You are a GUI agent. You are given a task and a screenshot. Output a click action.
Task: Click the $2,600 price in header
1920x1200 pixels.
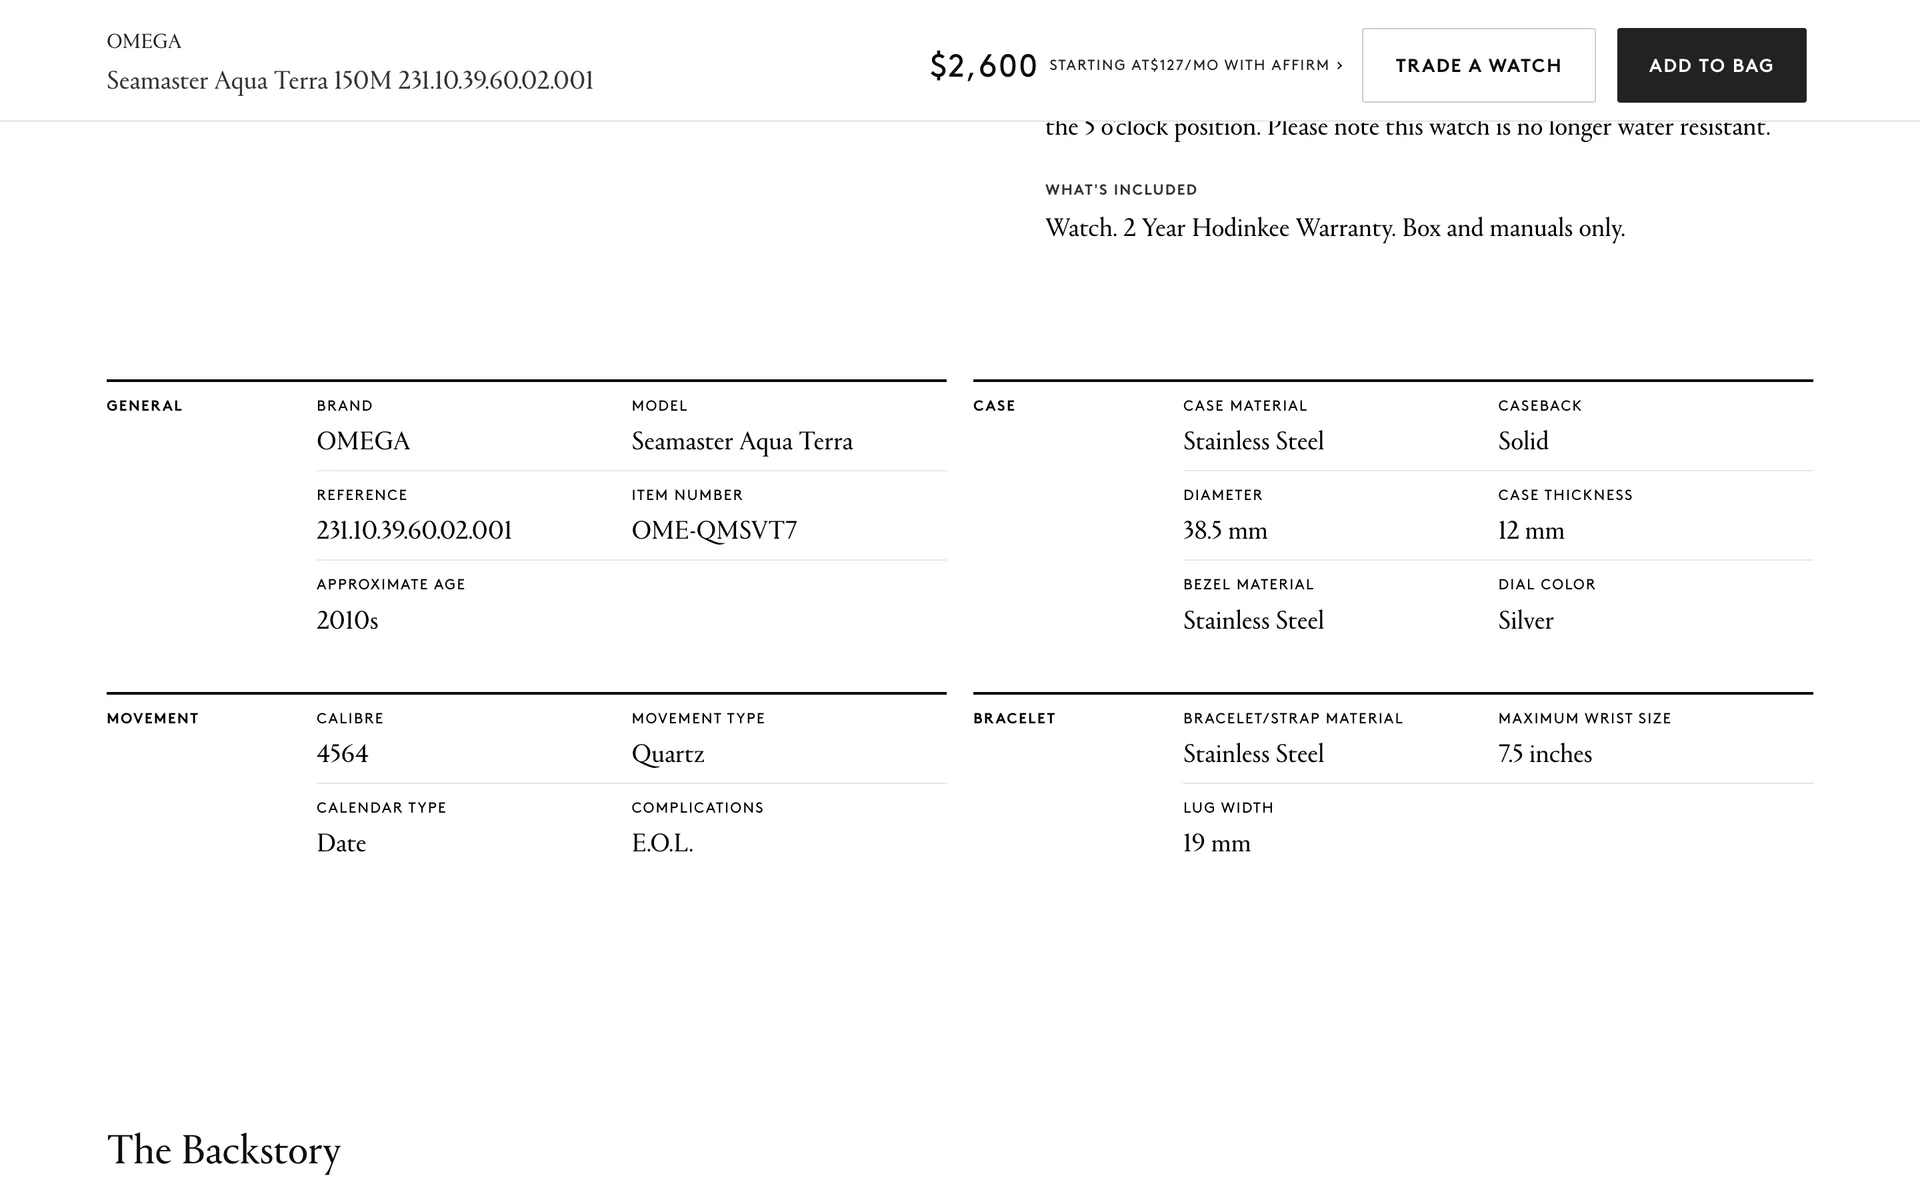coord(983,66)
